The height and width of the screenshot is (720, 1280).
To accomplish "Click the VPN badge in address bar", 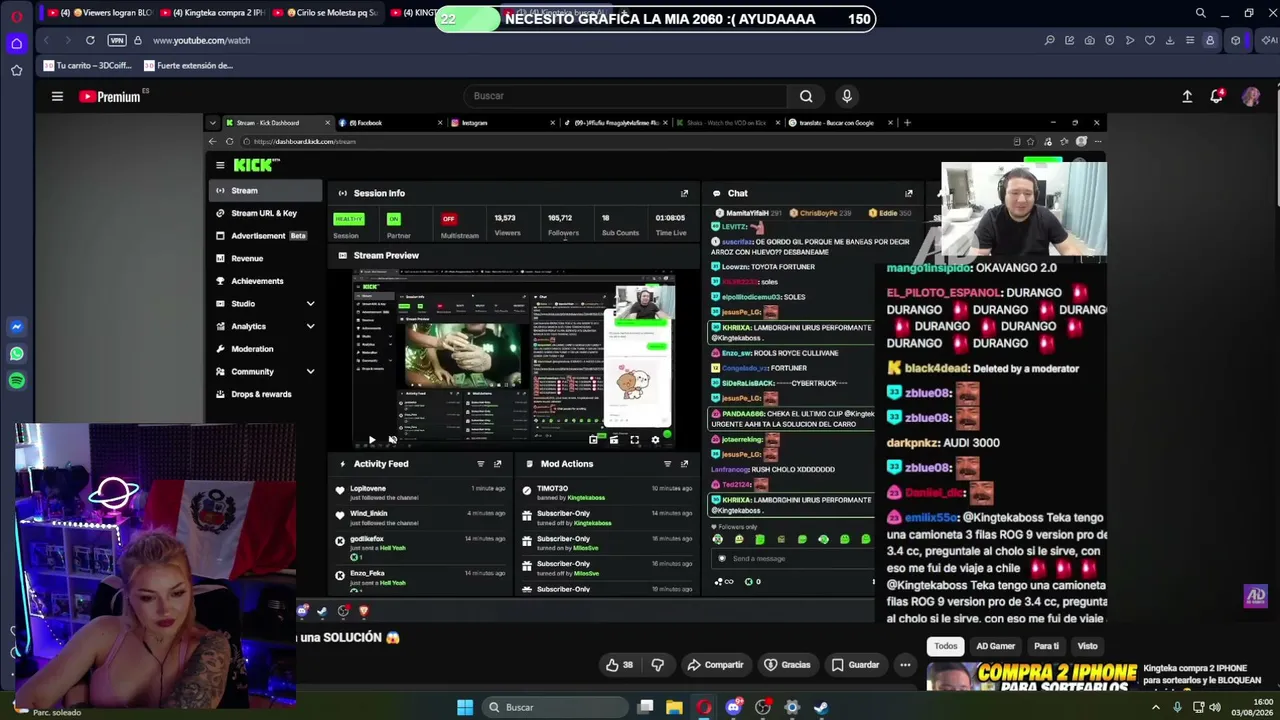I will pos(117,40).
